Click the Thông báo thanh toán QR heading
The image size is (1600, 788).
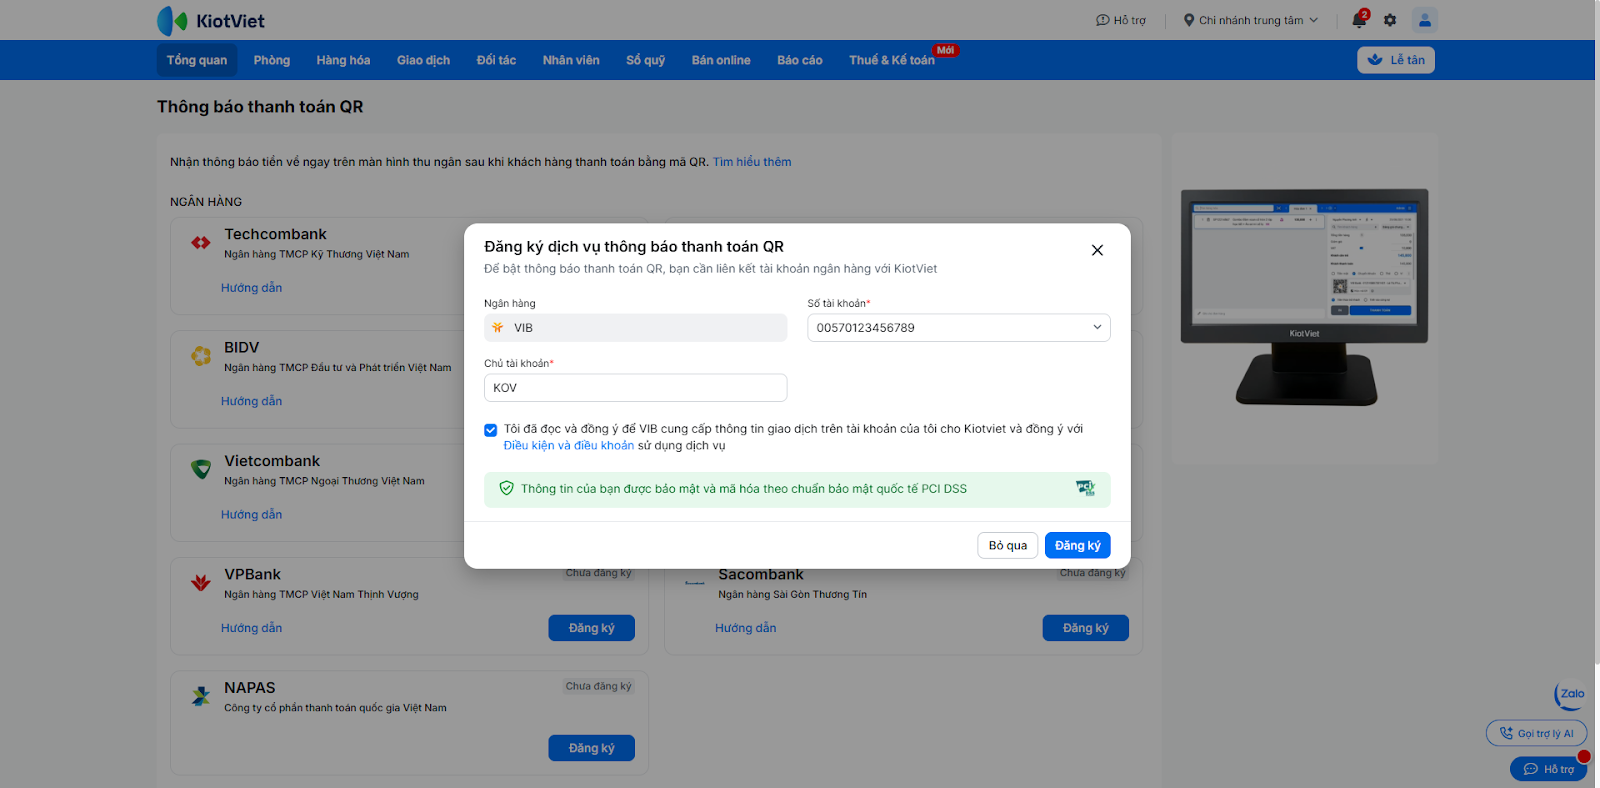[260, 107]
